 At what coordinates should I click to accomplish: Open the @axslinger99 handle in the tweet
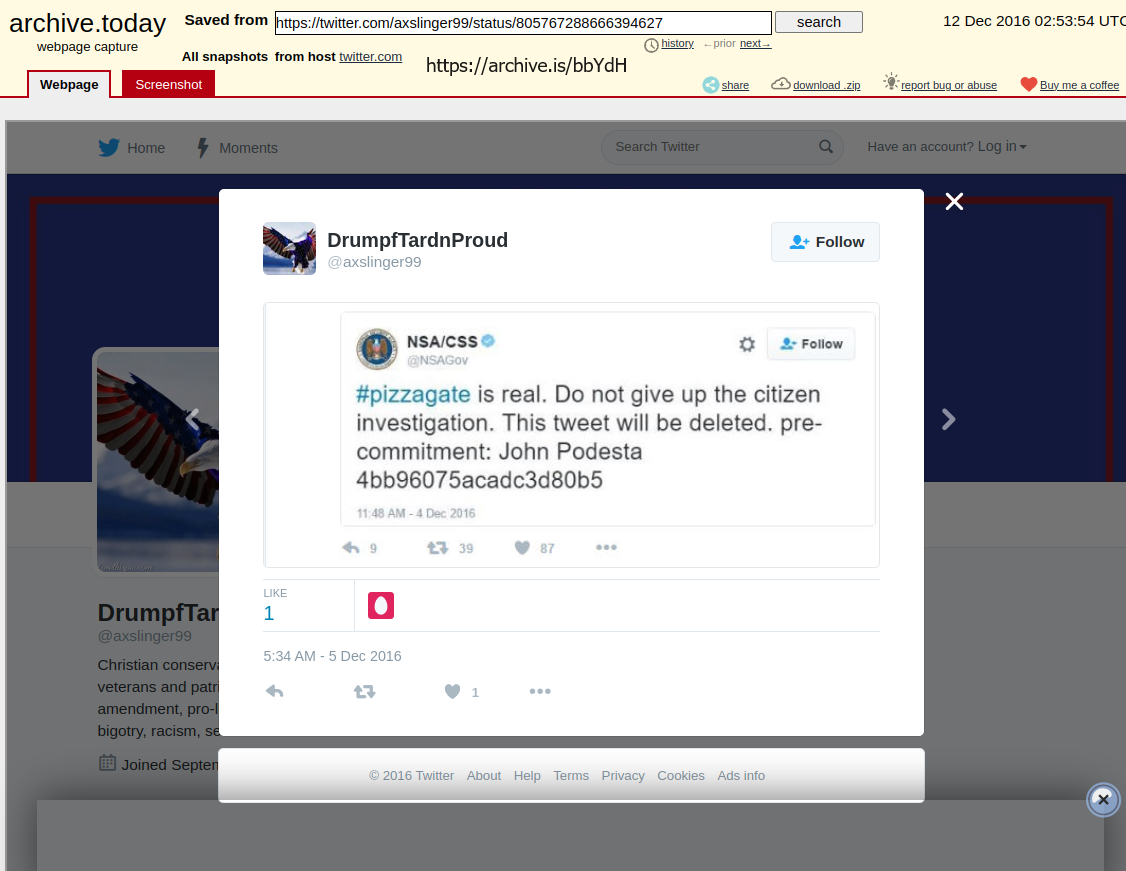pos(374,262)
